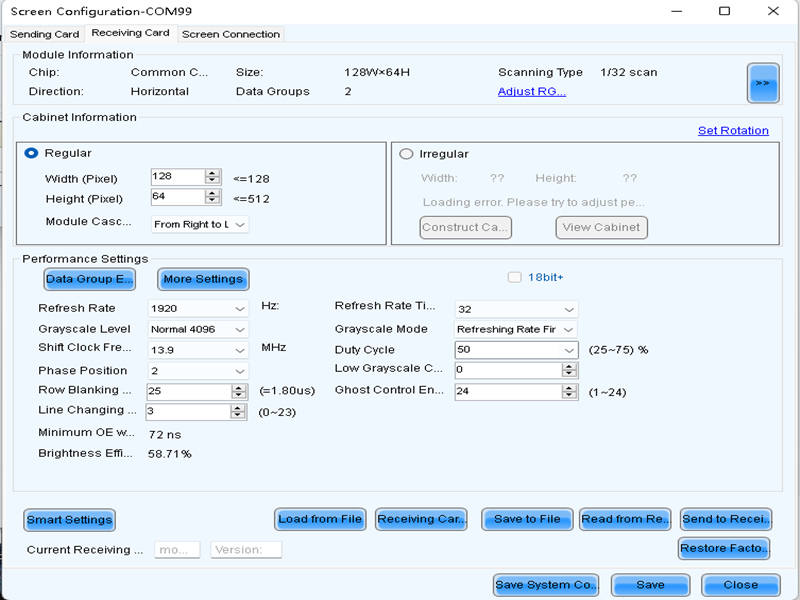Select the Irregular cabinet radio button
Viewport: 800px width, 600px height.
click(x=406, y=154)
